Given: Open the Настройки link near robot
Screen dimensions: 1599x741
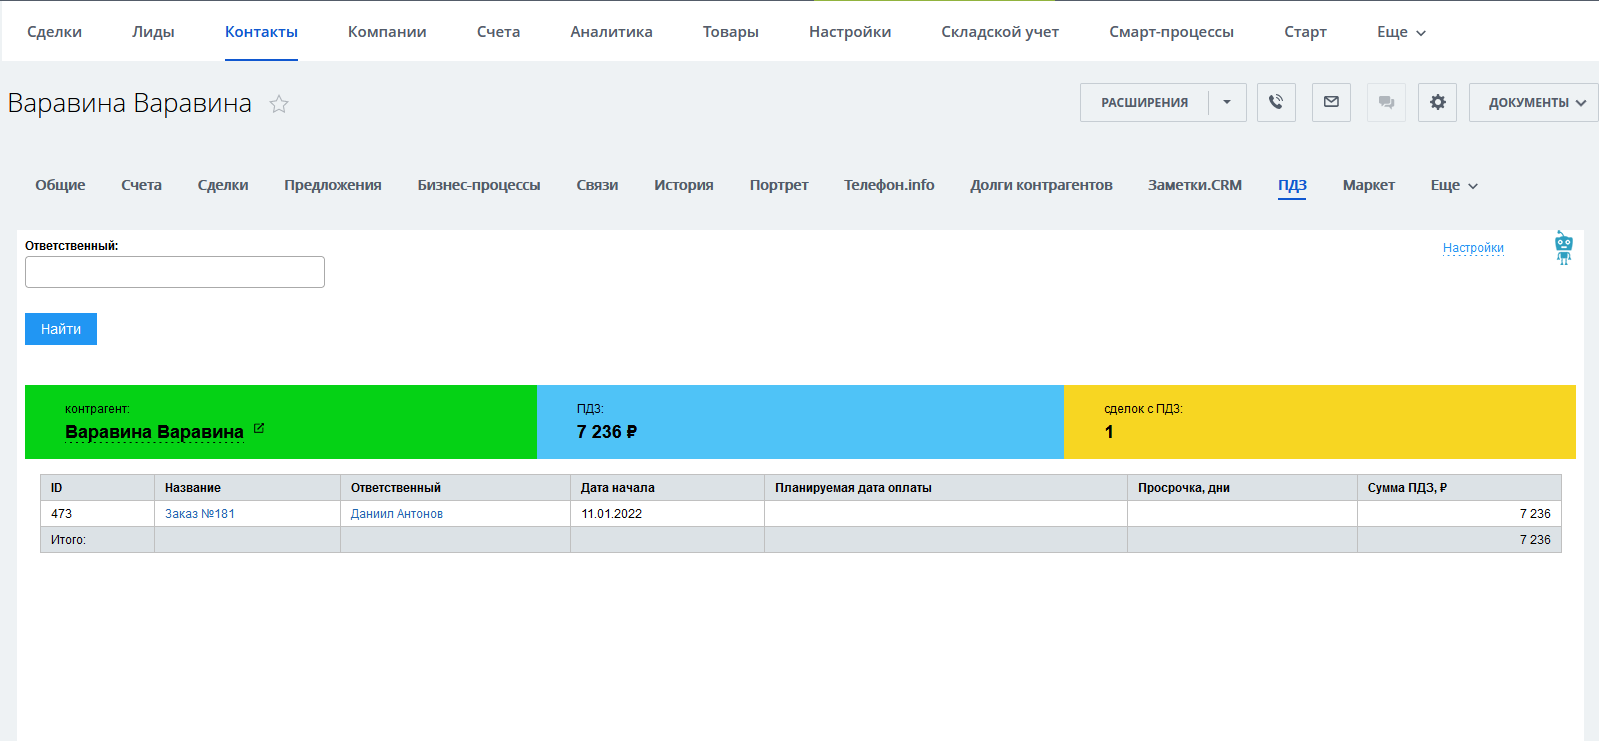Looking at the screenshot, I should (1473, 248).
